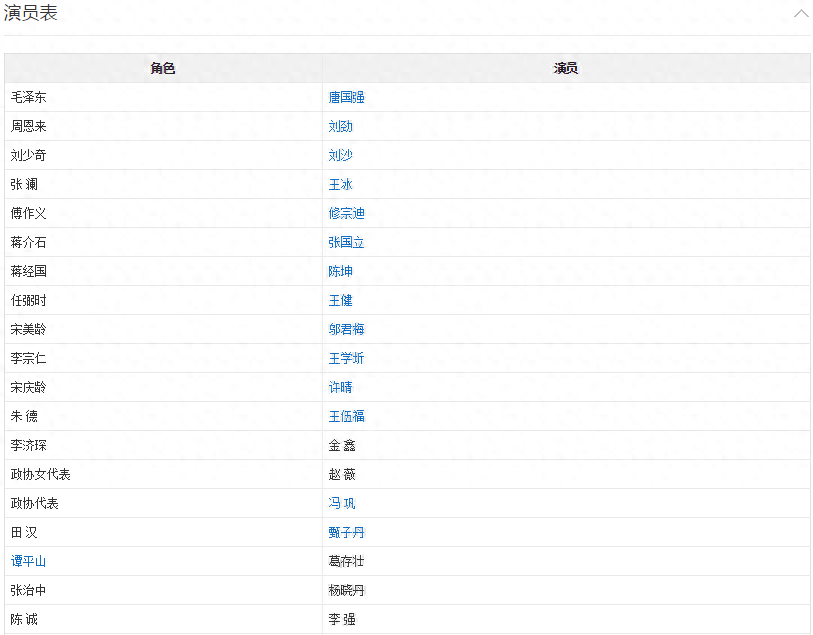Click the 张国立 link
Viewport: 813px width, 635px height.
(346, 243)
